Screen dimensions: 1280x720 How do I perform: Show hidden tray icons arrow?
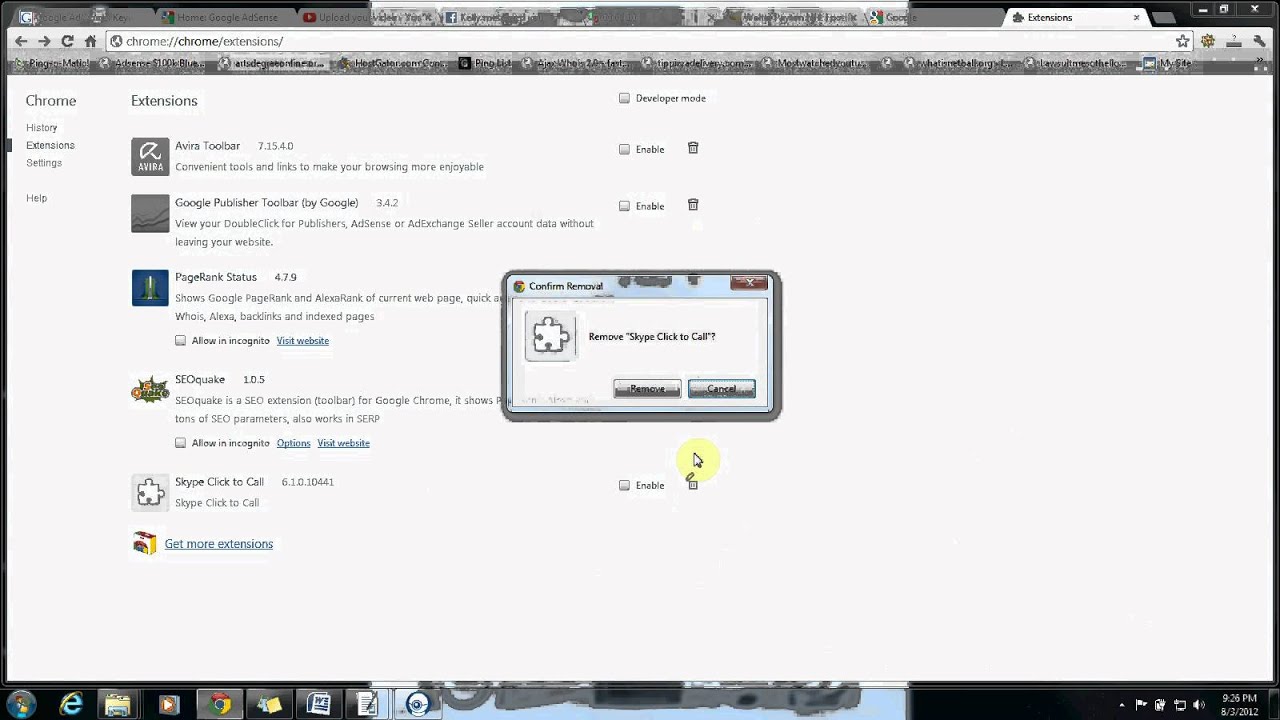point(1122,705)
